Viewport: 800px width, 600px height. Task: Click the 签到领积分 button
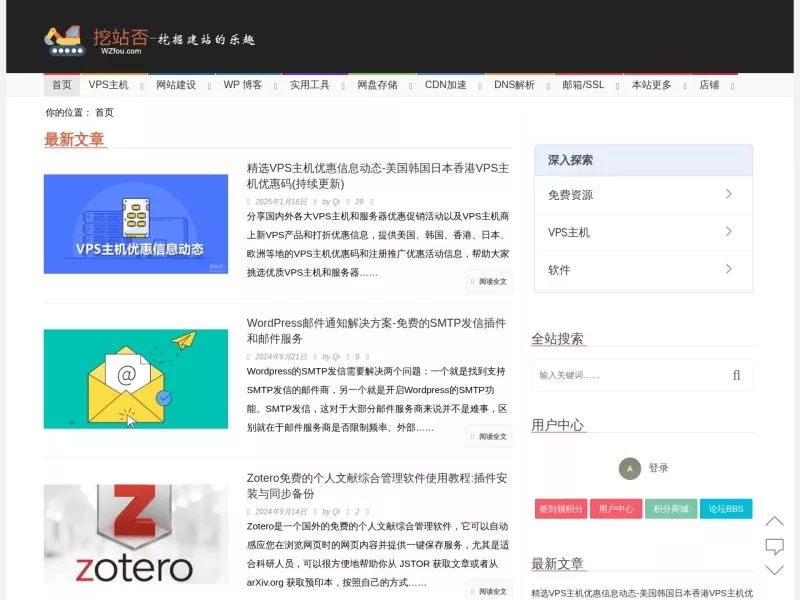click(x=561, y=509)
